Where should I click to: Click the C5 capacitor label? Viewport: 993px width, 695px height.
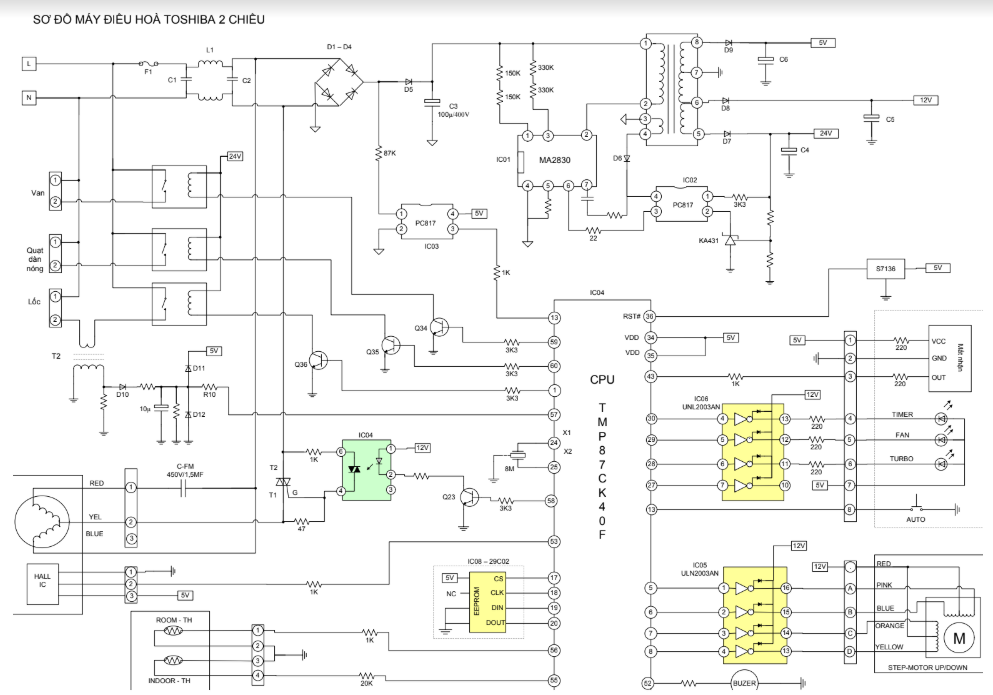(x=890, y=120)
